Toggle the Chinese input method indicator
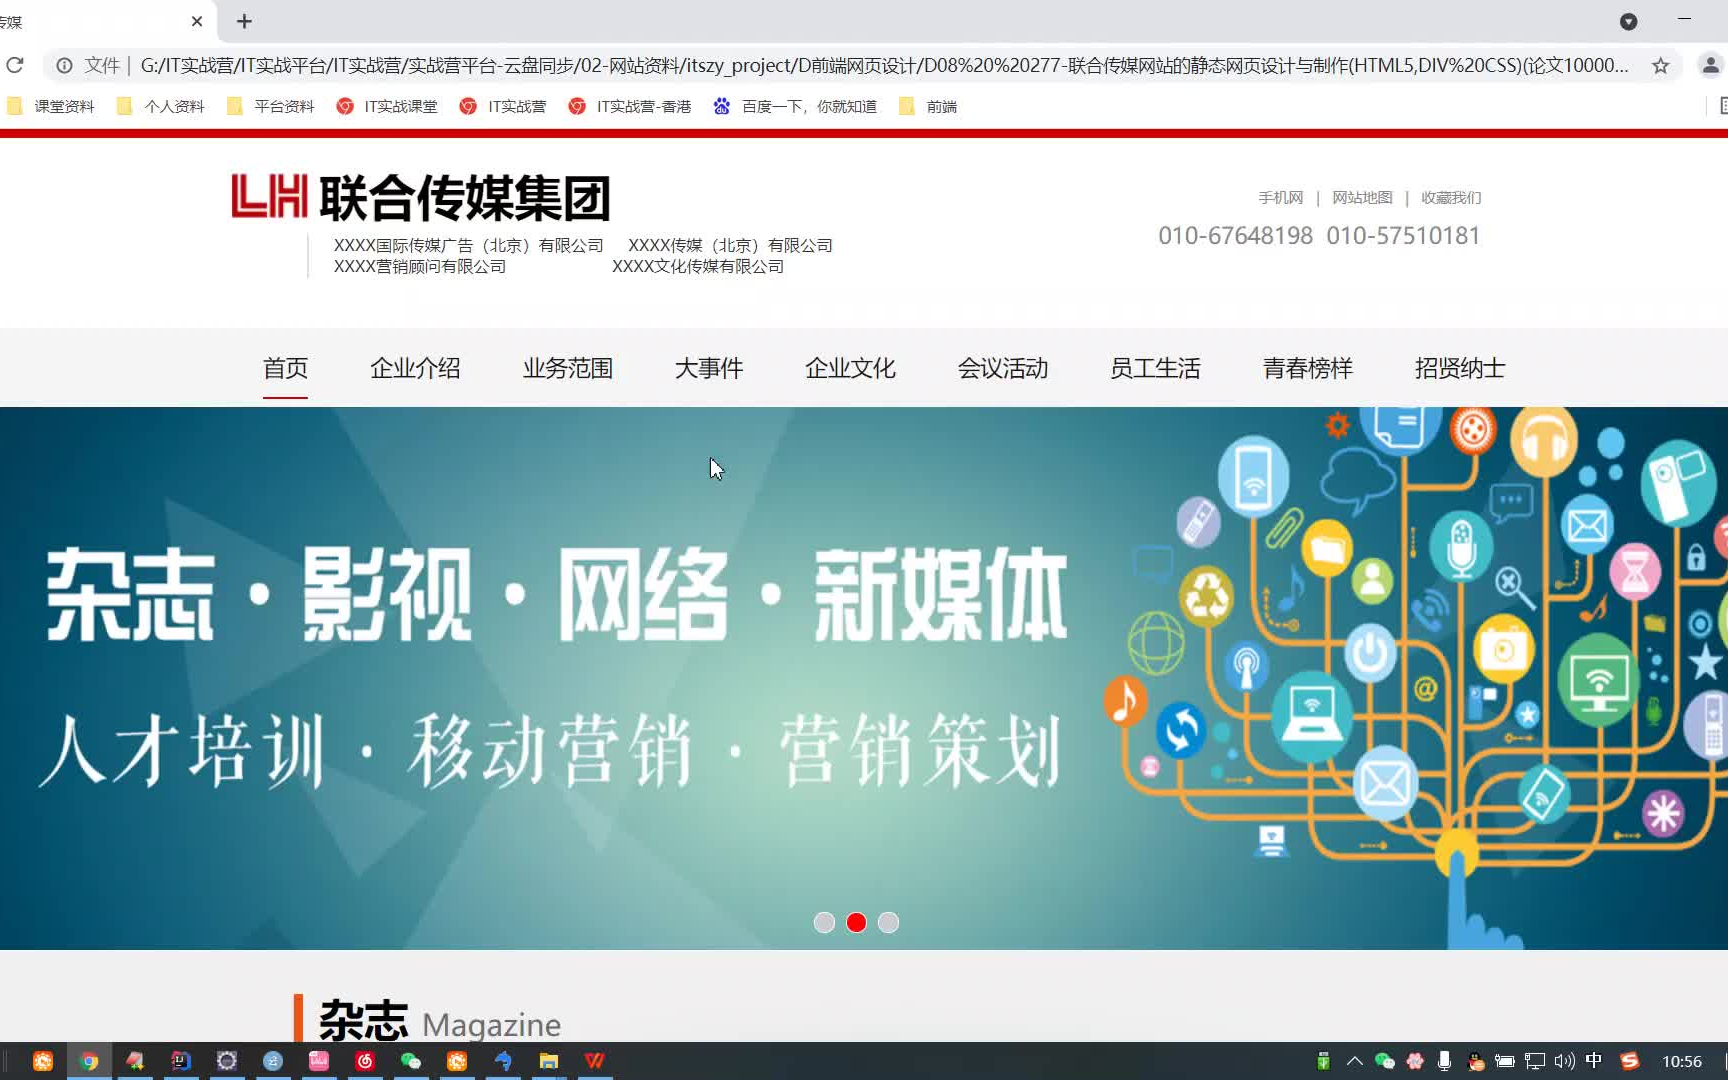Image resolution: width=1728 pixels, height=1080 pixels. point(1594,1061)
